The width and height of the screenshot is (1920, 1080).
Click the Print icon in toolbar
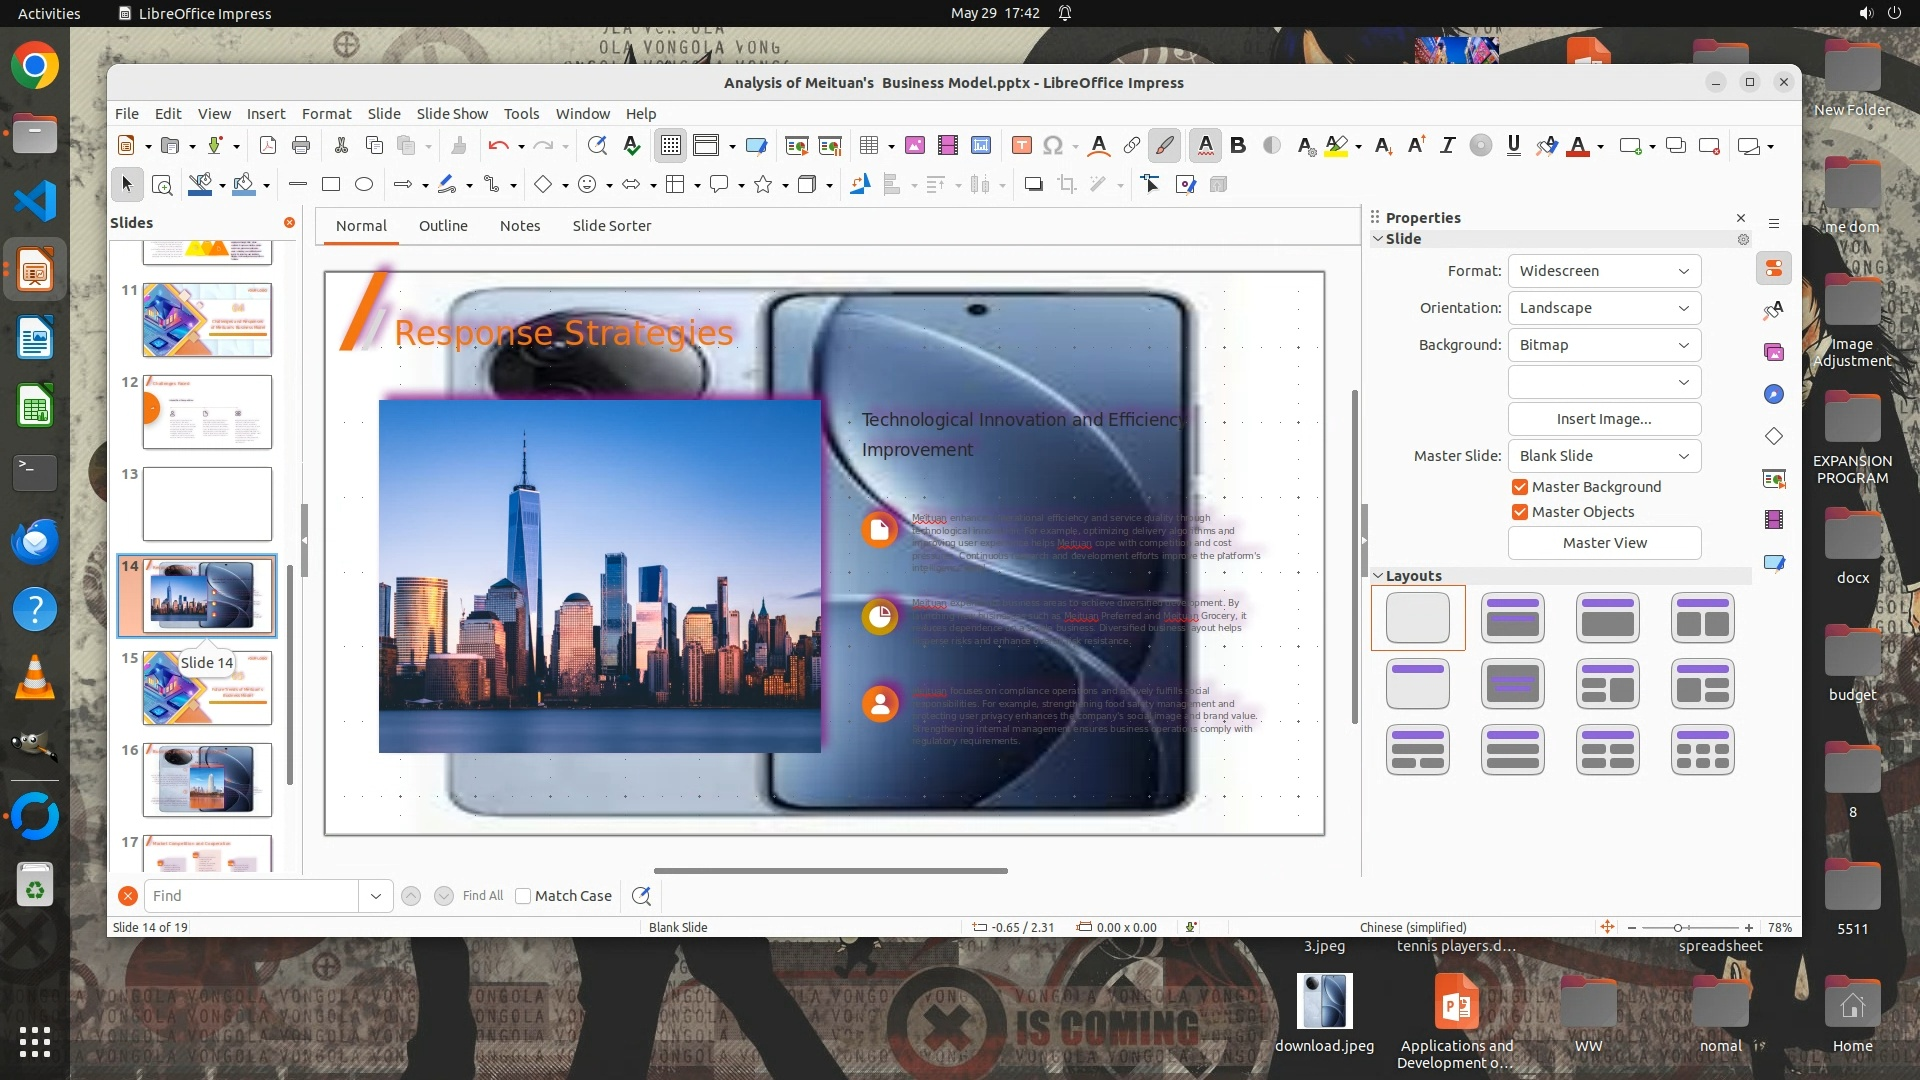(x=301, y=146)
